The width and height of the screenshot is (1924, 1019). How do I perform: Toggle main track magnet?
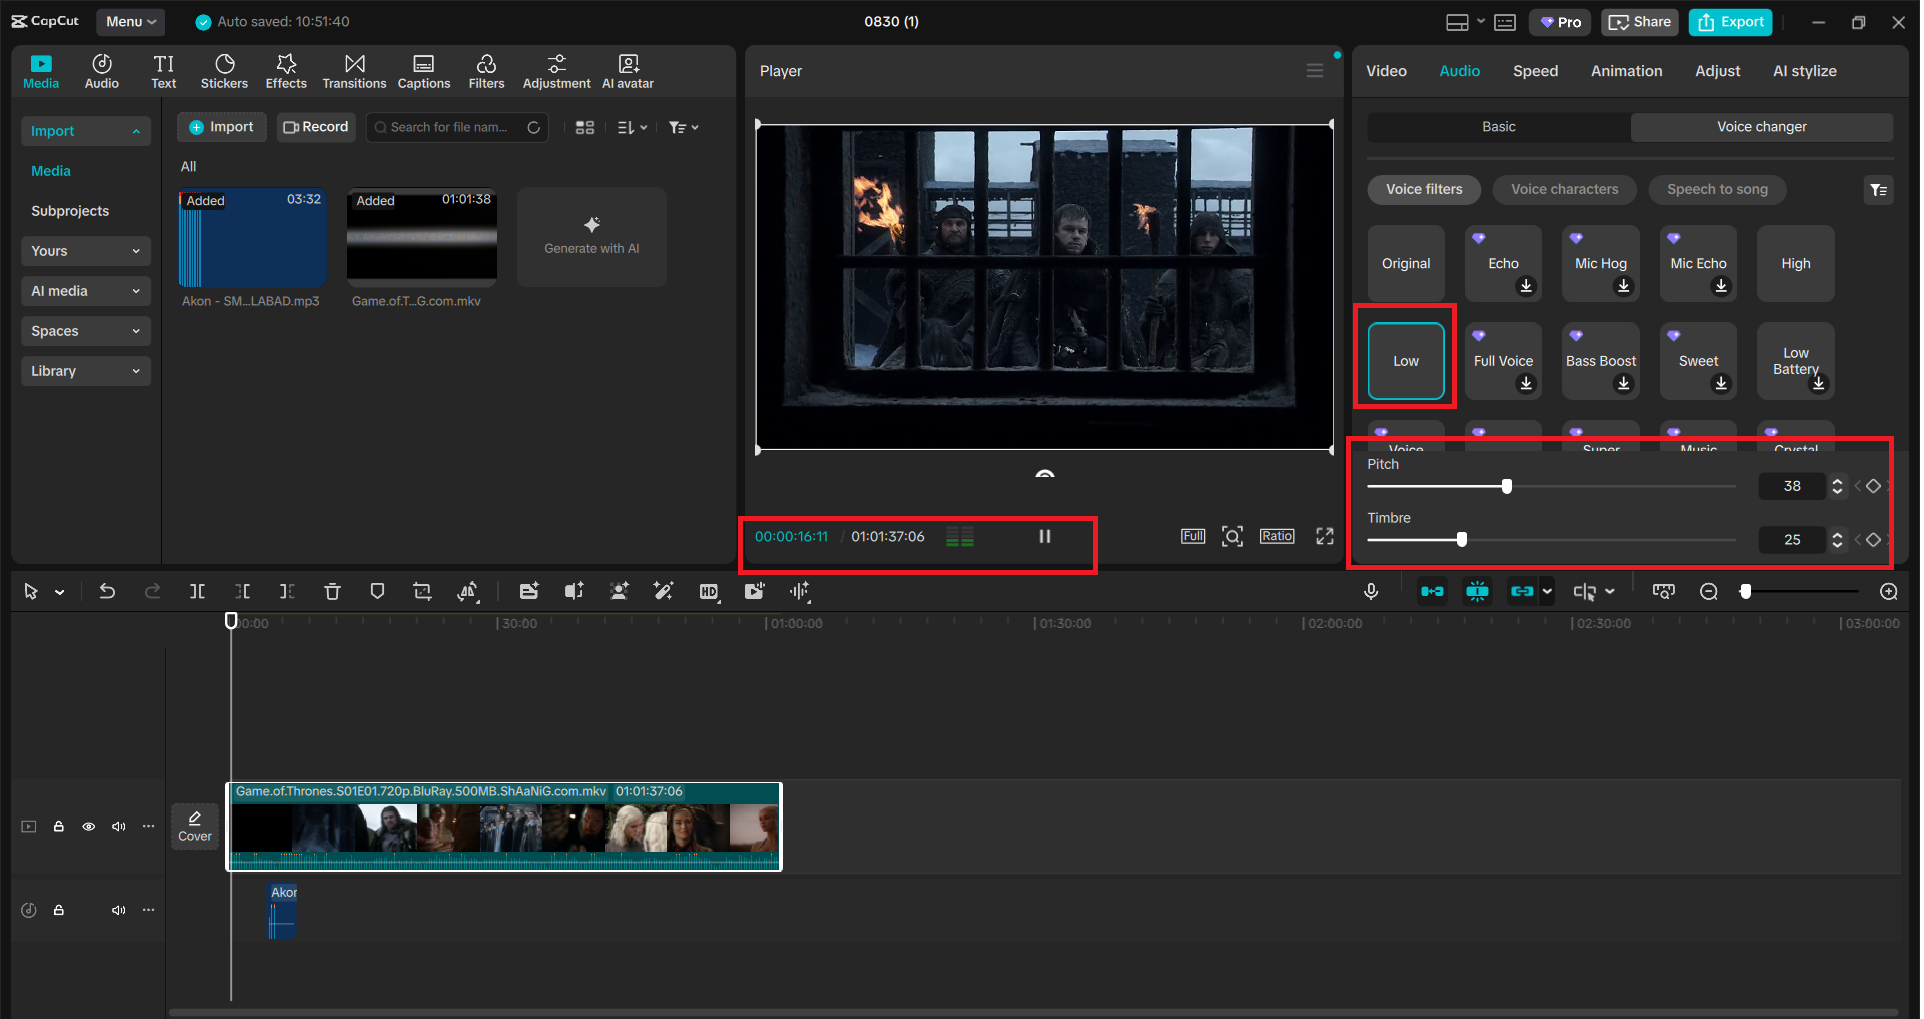[x=1432, y=592]
